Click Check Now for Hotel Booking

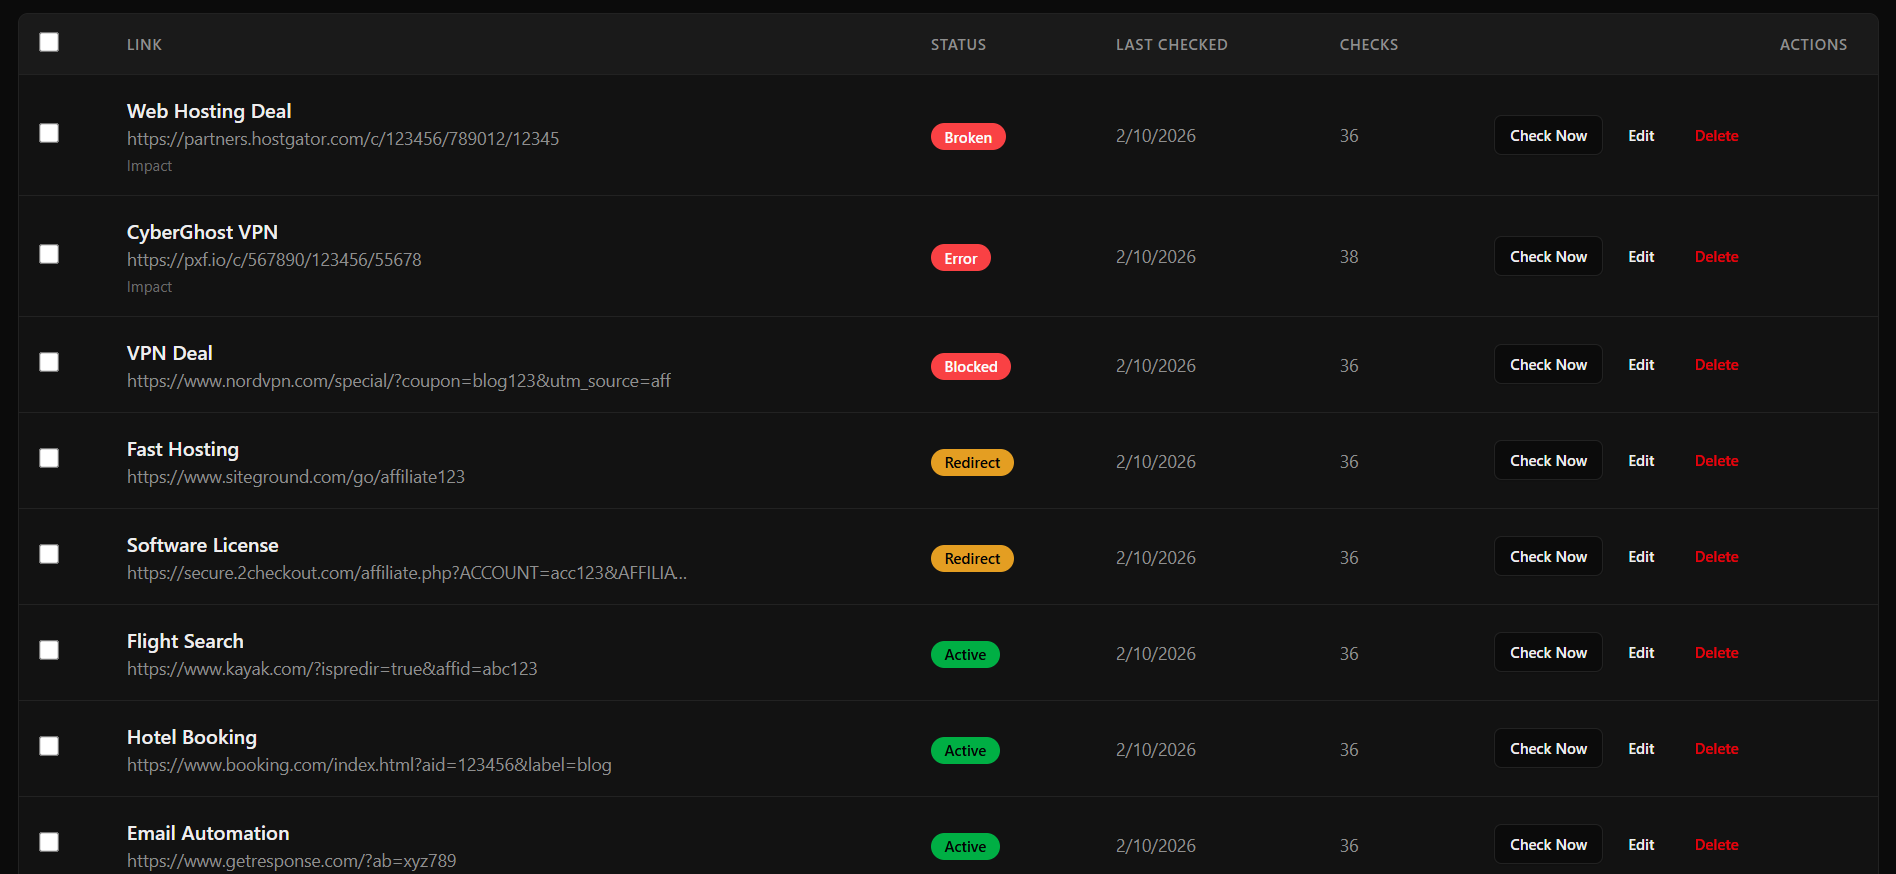[1548, 749]
